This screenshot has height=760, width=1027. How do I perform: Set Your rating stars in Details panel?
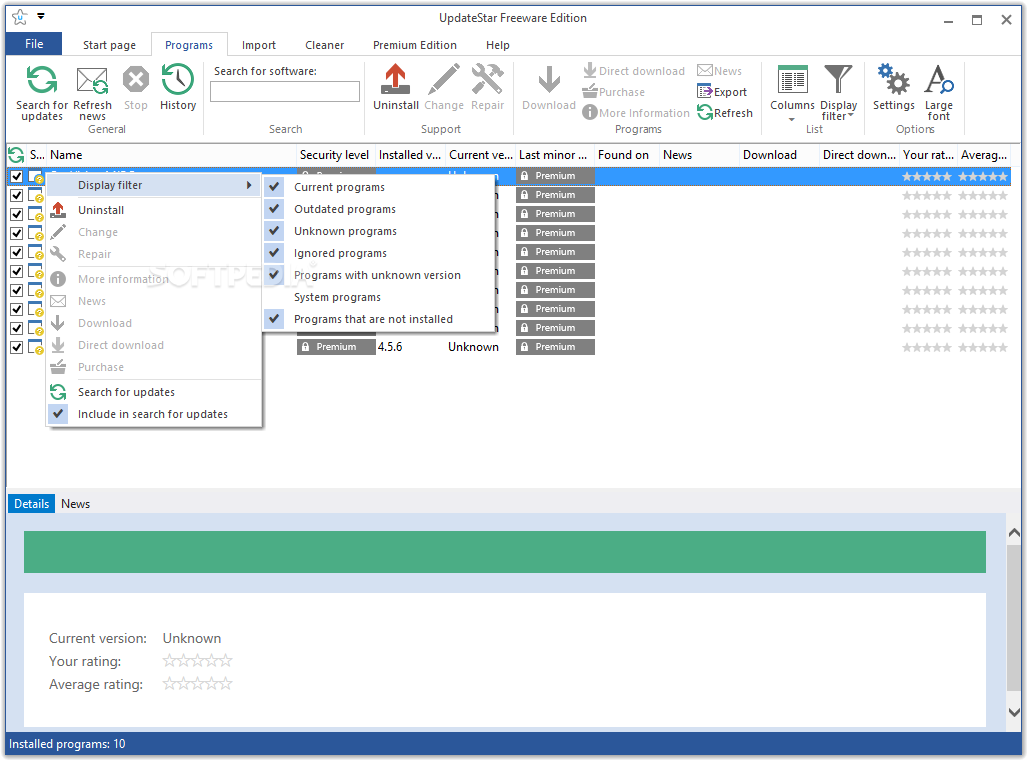pyautogui.click(x=197, y=660)
